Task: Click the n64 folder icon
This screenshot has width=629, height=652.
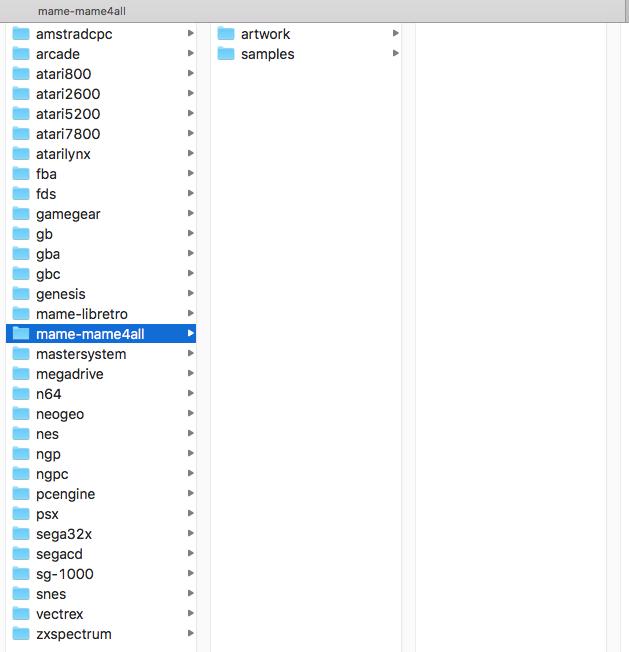Action: click(21, 393)
